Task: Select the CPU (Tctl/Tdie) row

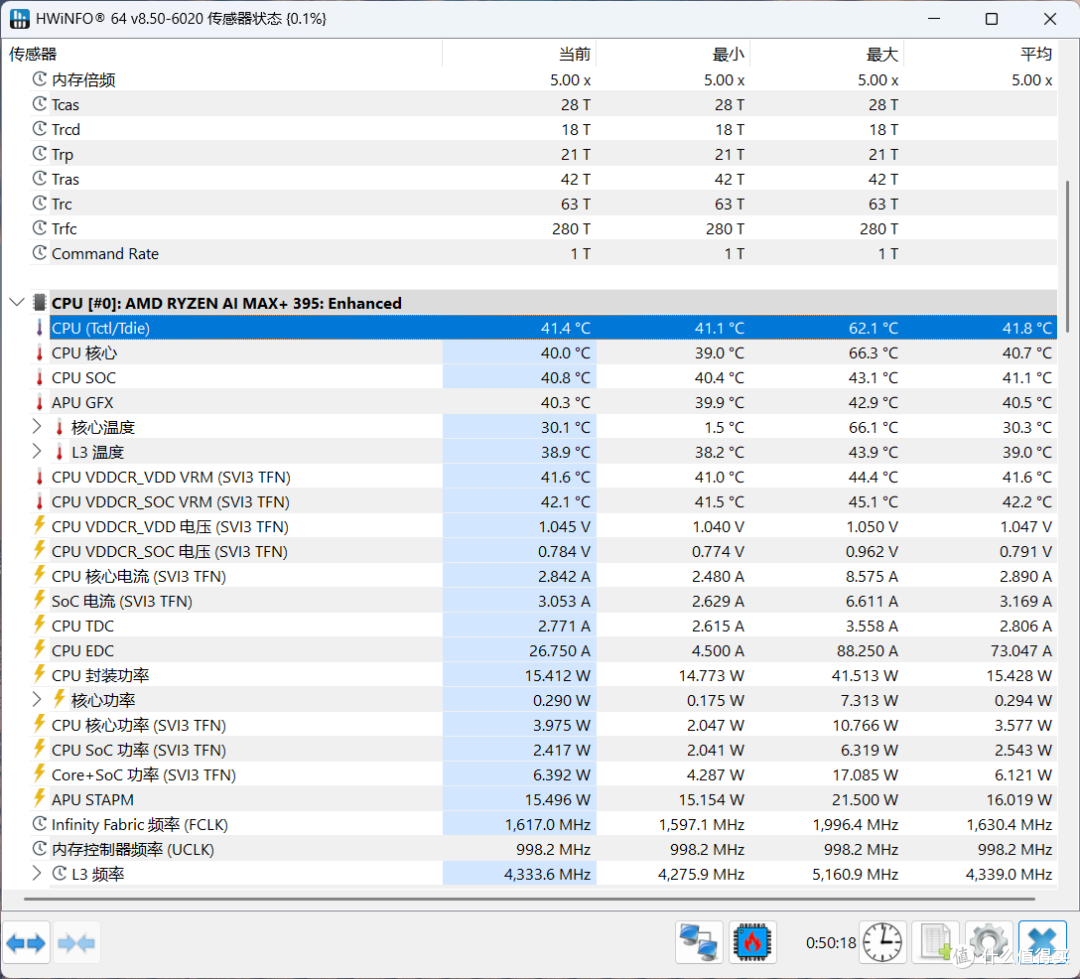Action: click(x=553, y=328)
